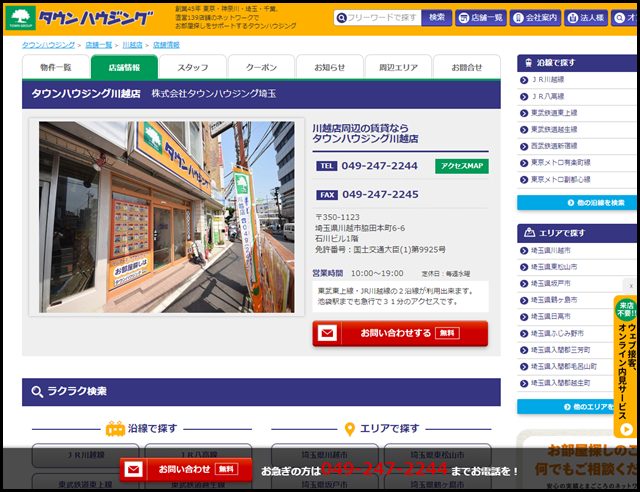
Task: Open the 埼玉県東松山市 sidebar link
Action: pyautogui.click(x=554, y=267)
